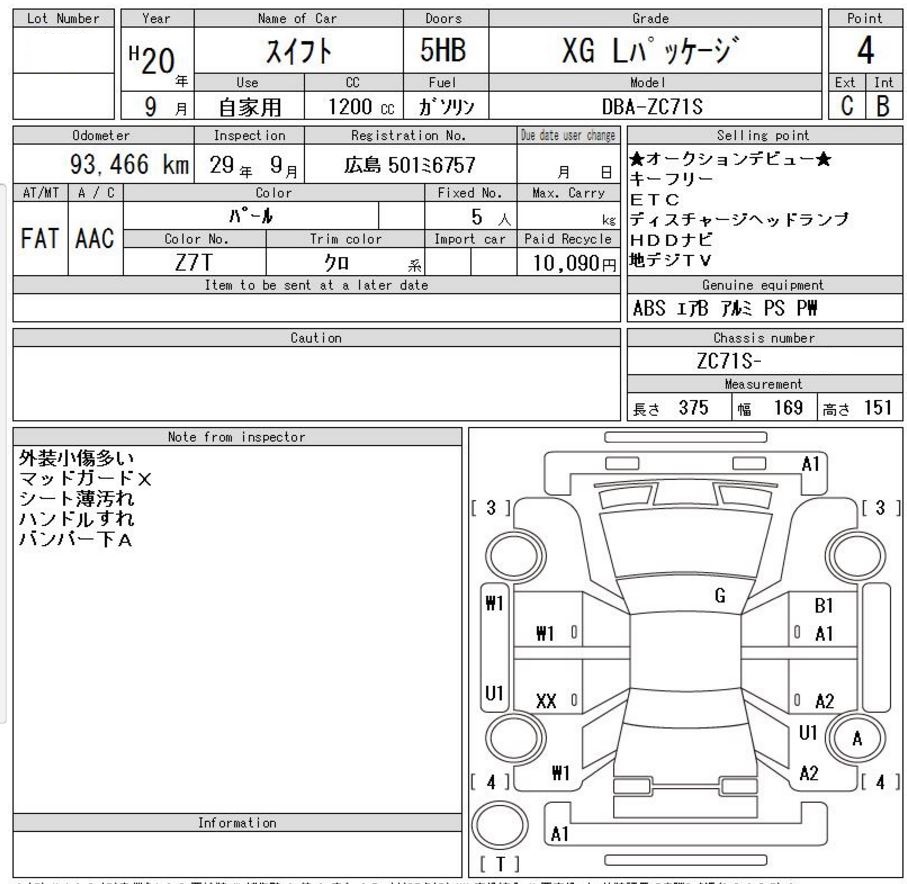907x884 pixels.
Task: Select the B1 mark on front right door
Action: point(823,606)
